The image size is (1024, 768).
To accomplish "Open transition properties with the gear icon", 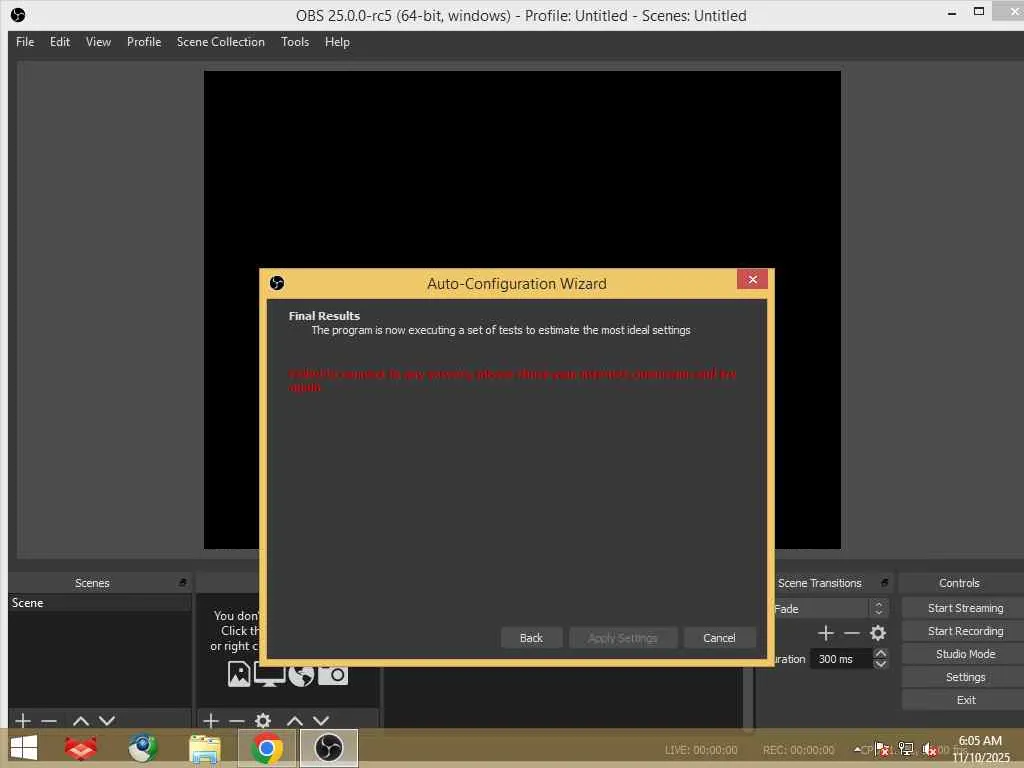I will tap(878, 633).
